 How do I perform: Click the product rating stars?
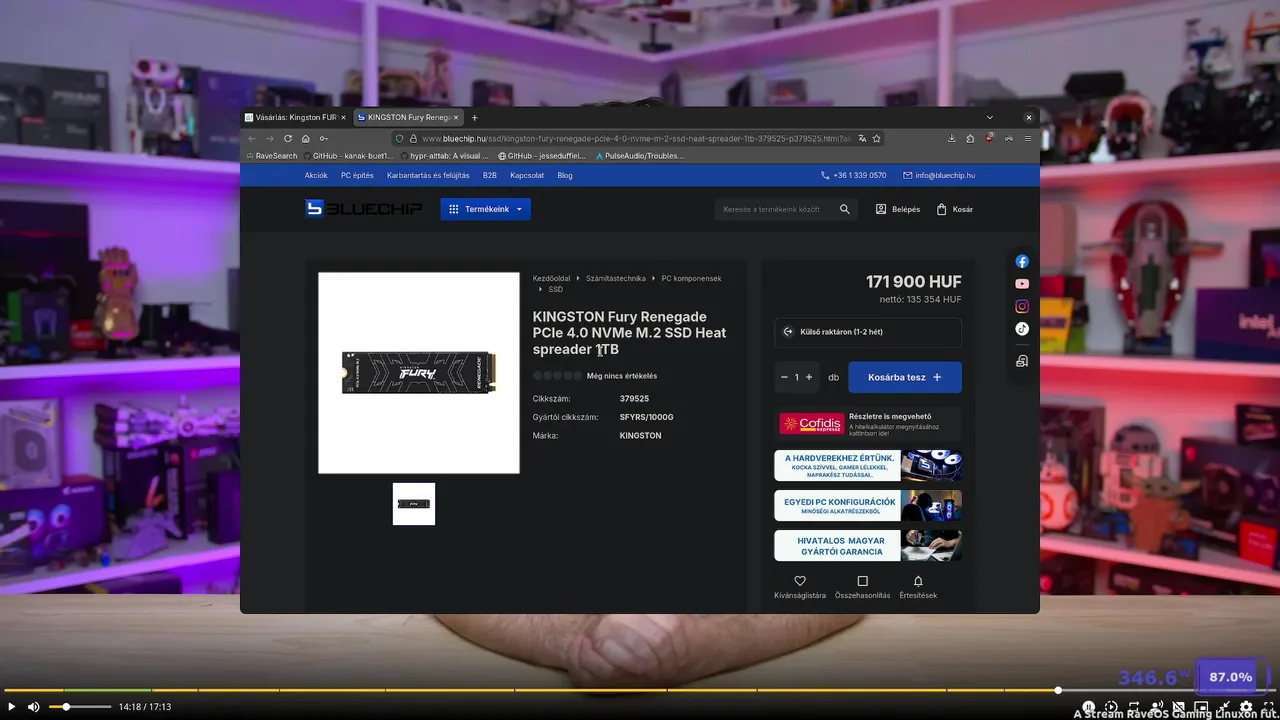pos(557,376)
